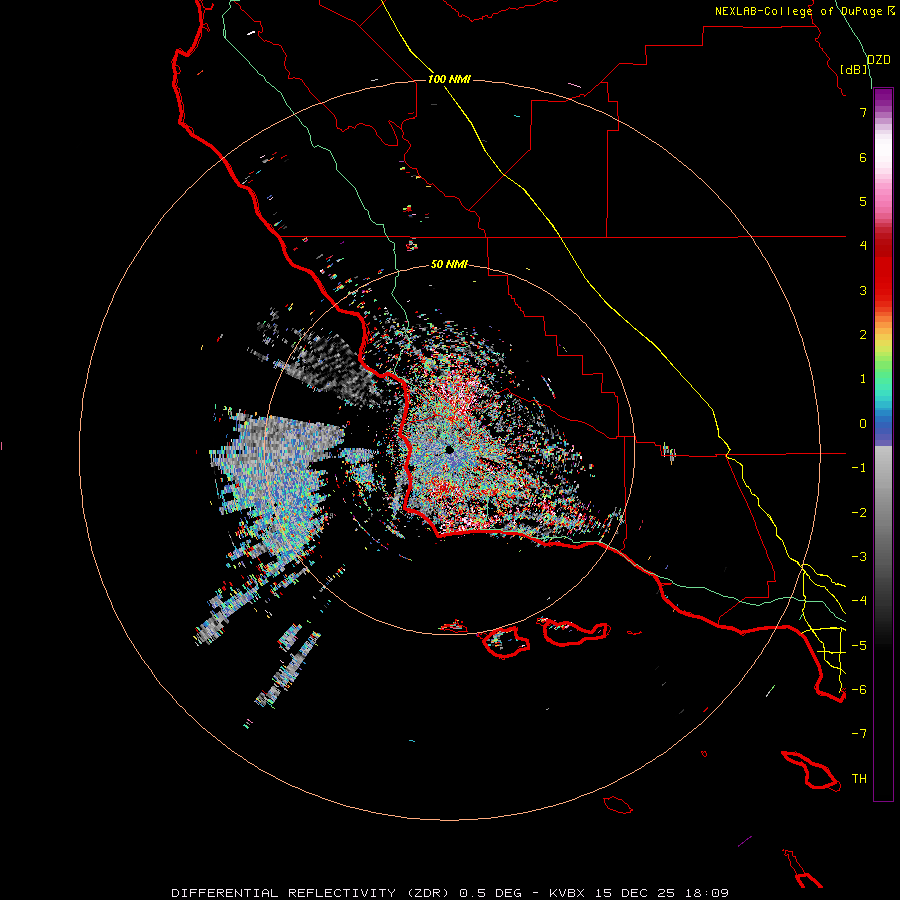Click the 1 value on the scale

(863, 379)
